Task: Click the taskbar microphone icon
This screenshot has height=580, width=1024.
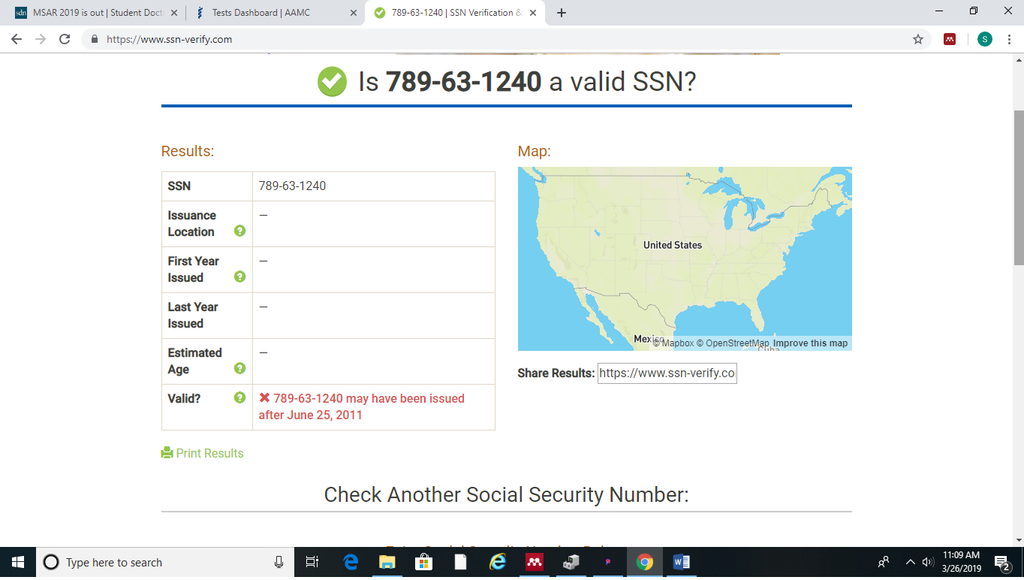Action: [x=279, y=562]
